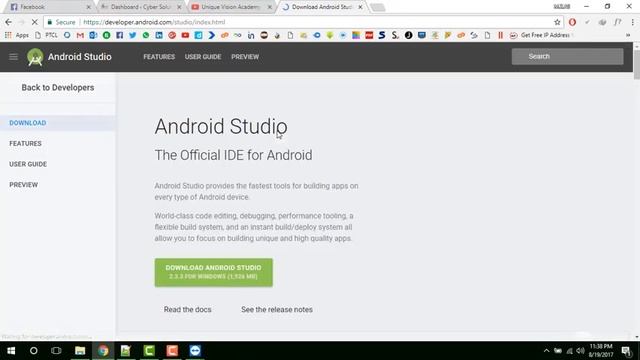Open the Opera extension icon in toolbar

click(x=572, y=22)
